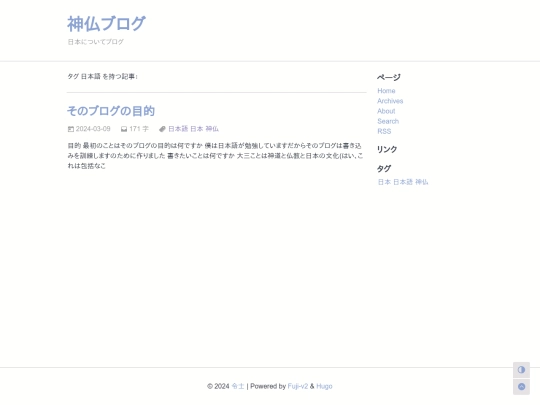The width and height of the screenshot is (540, 405).
Task: Select the 日本 tag in post metadata
Action: click(x=197, y=129)
